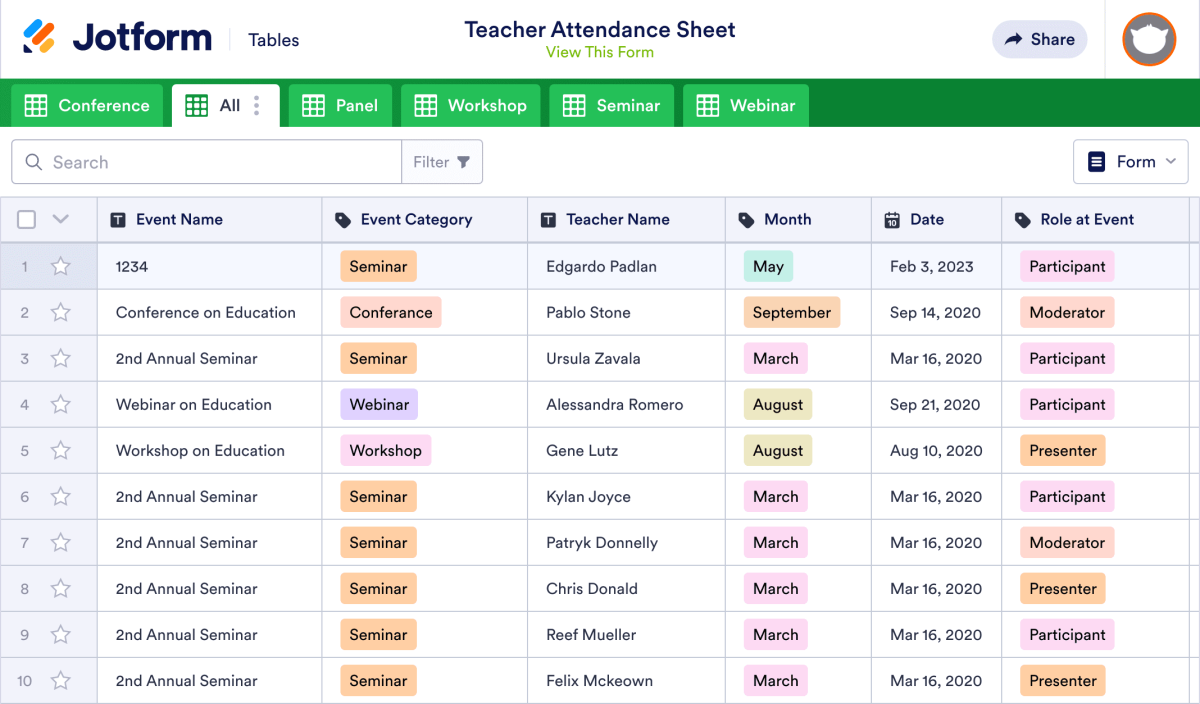Click the Jotform logo icon
This screenshot has height=704, width=1200.
tap(42, 36)
